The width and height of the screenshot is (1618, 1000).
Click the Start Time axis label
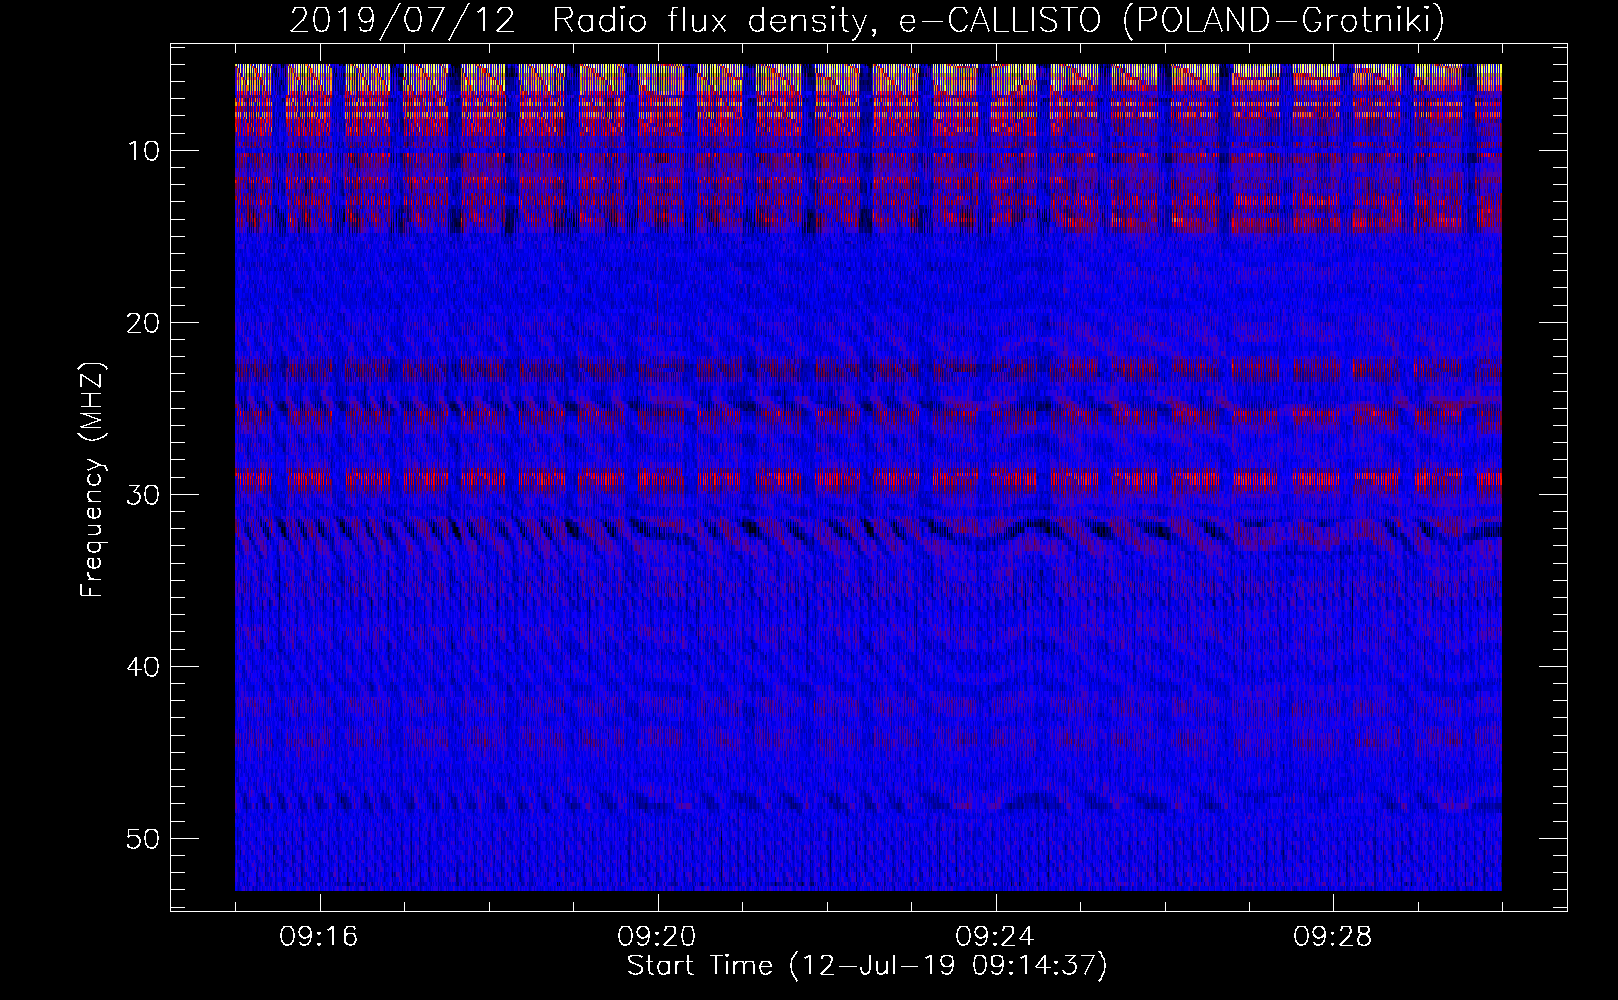[867, 966]
